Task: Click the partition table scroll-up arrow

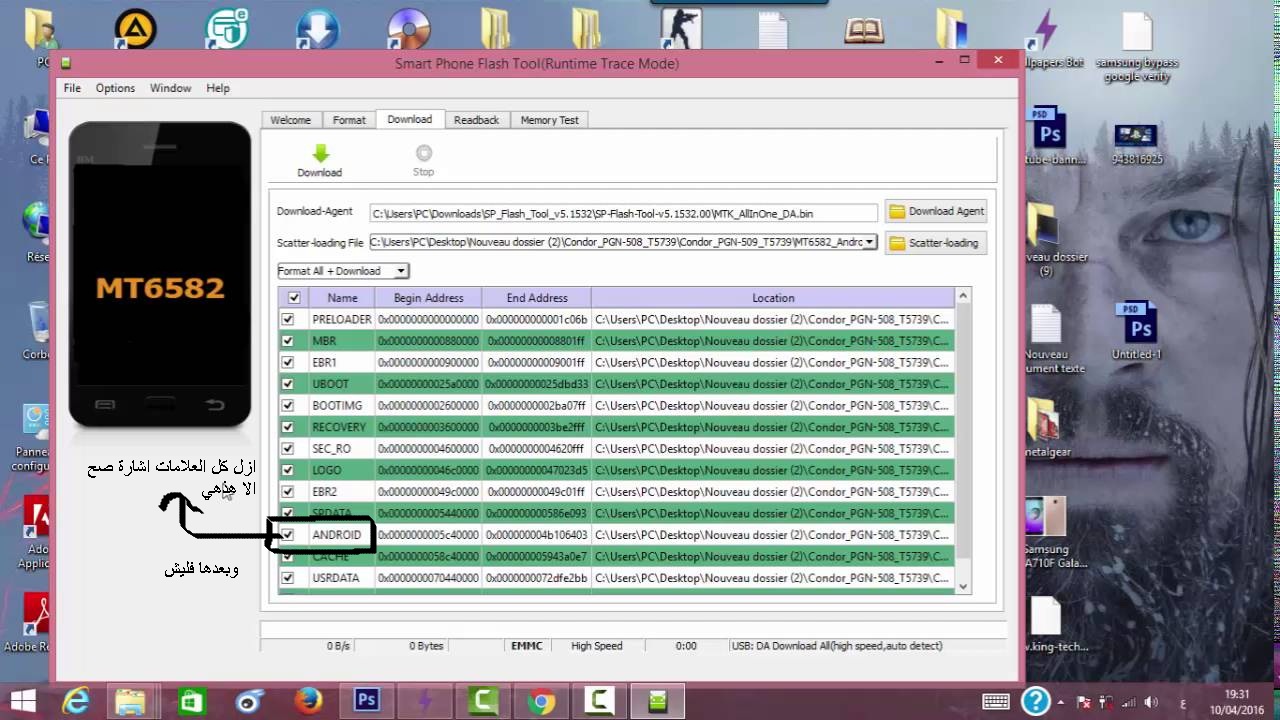Action: pos(963,296)
